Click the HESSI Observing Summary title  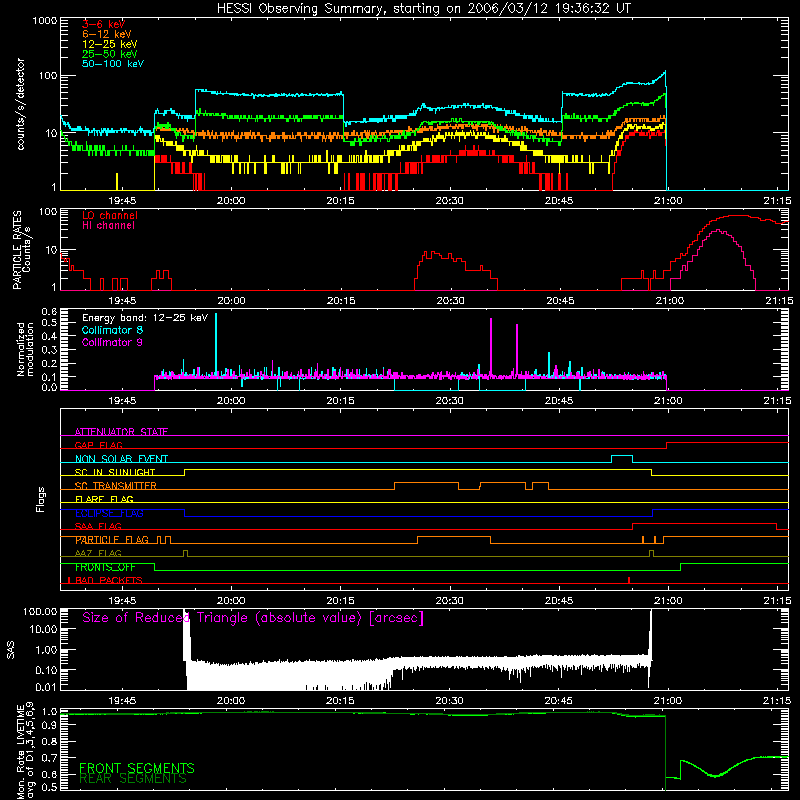[x=423, y=9]
